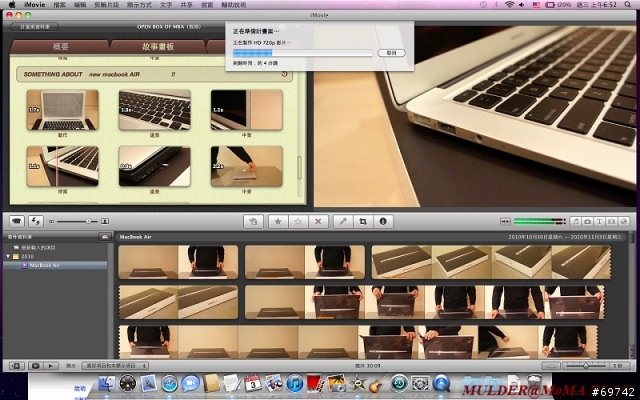This screenshot has width=640, height=400.
Task: Click the storyboard panel scrollbar
Action: [300, 167]
